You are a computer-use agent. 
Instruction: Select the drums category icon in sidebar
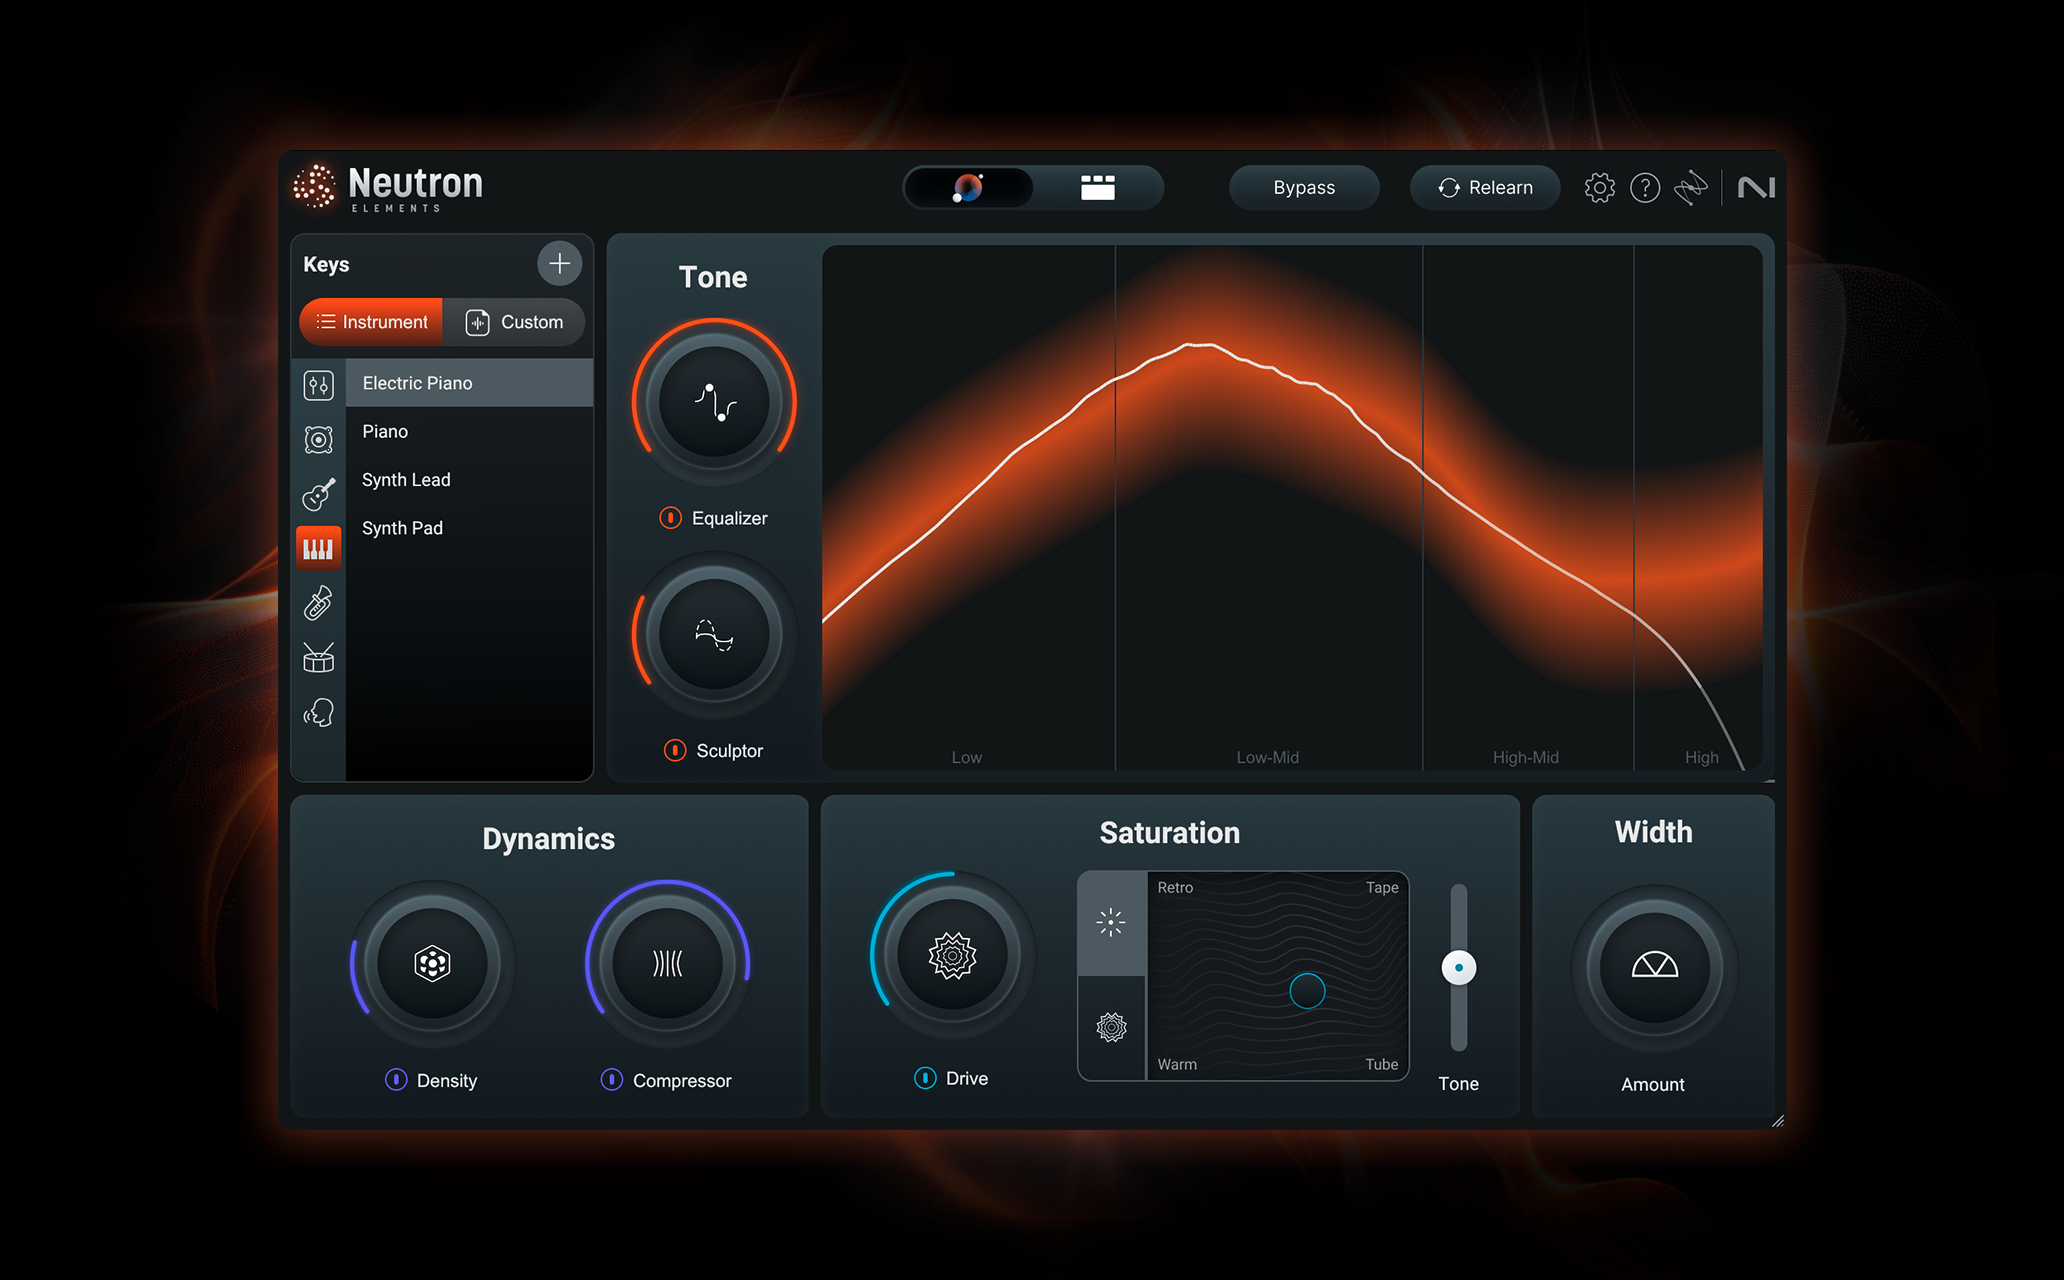[318, 658]
